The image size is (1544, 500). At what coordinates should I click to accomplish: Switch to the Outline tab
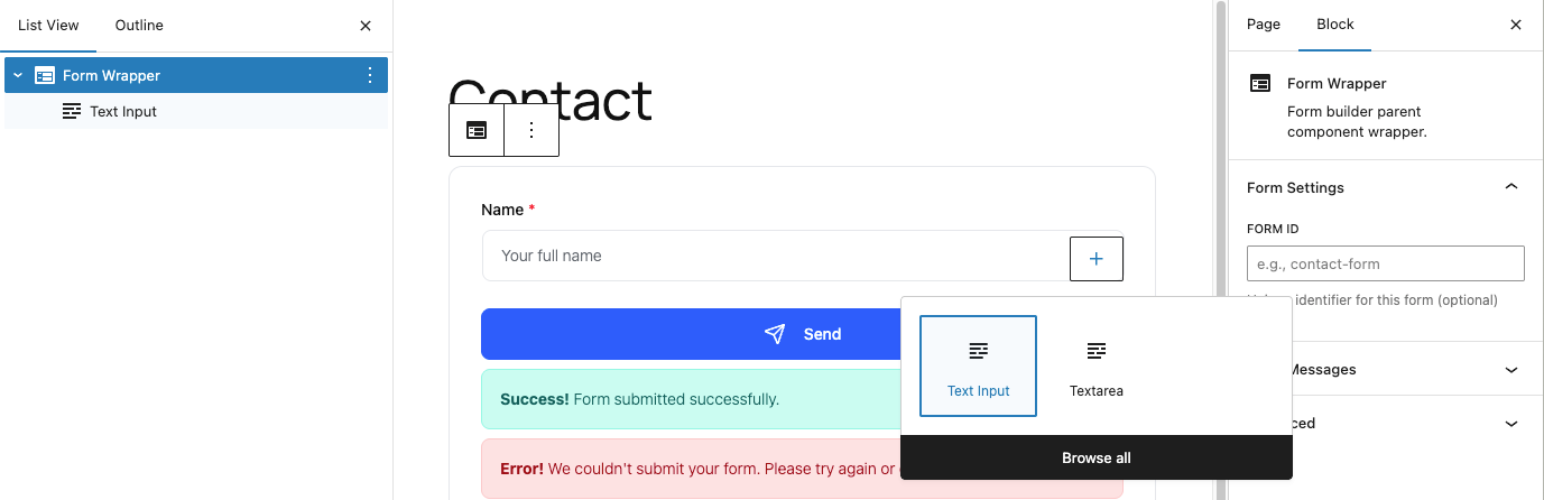(139, 25)
